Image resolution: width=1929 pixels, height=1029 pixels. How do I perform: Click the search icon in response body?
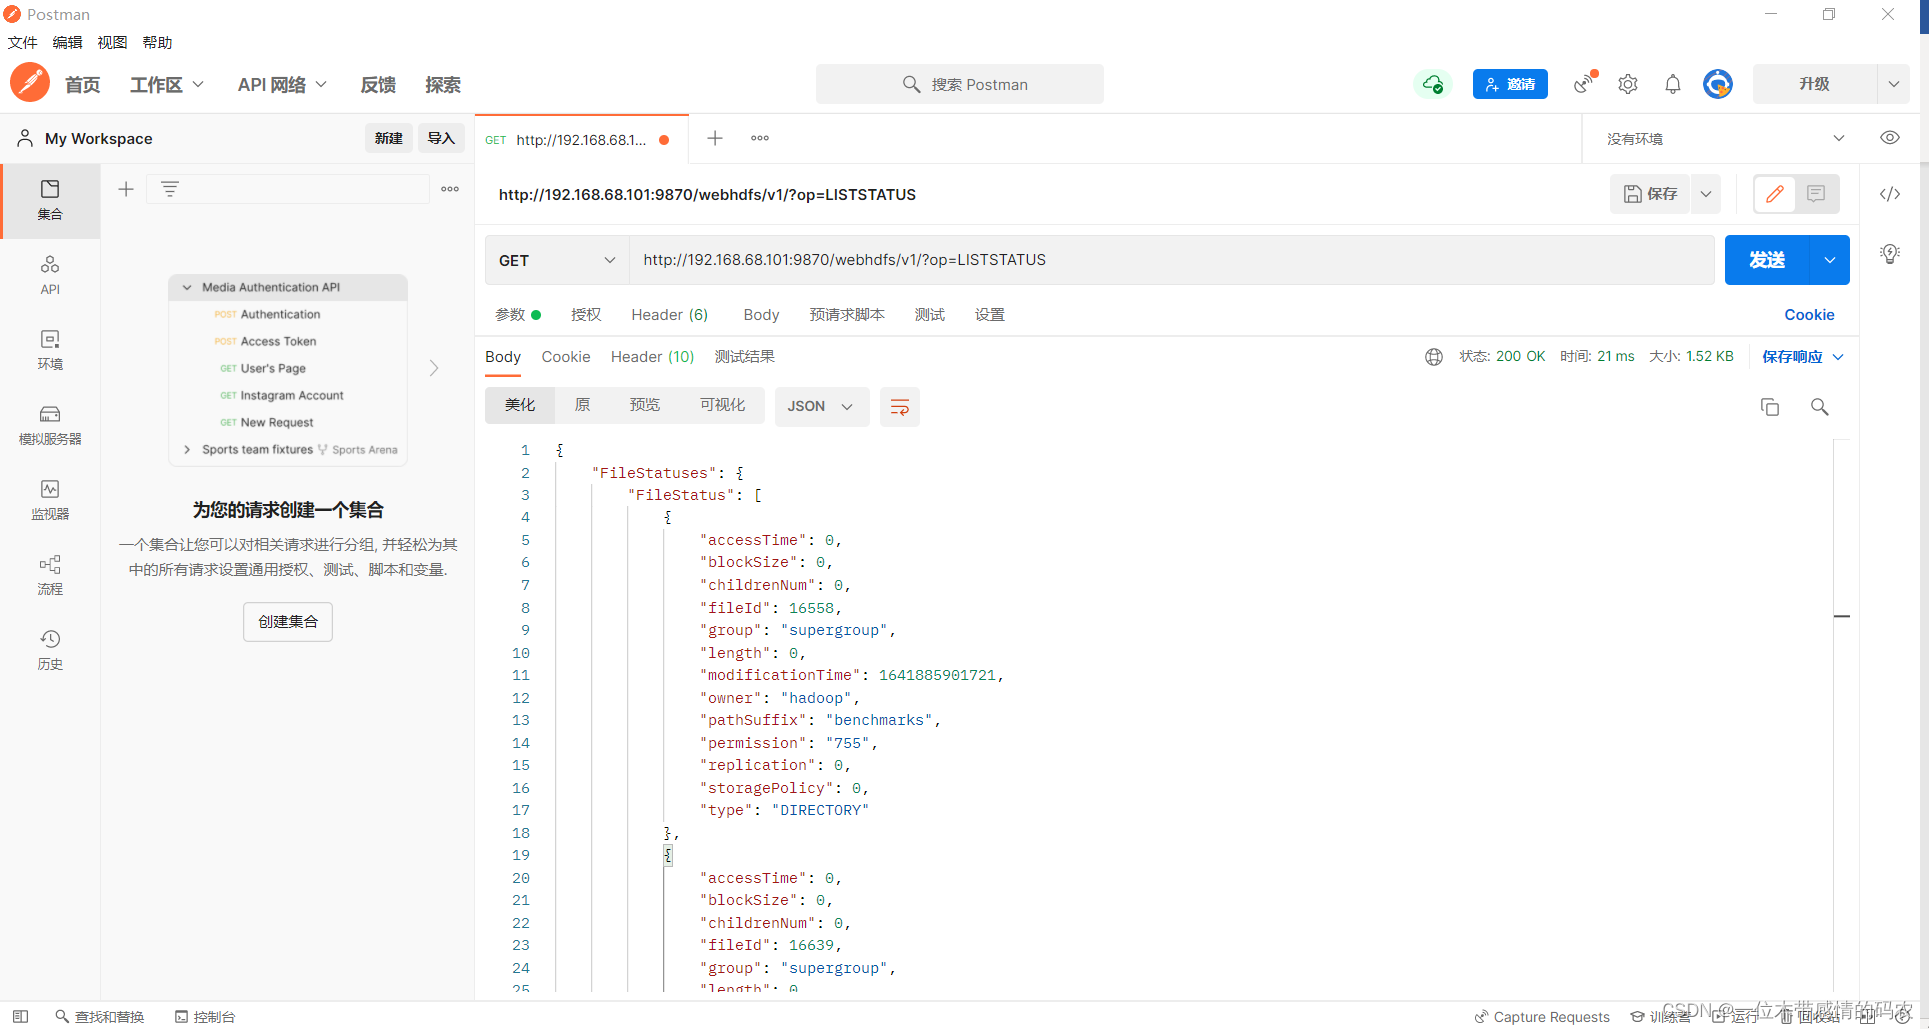click(1819, 407)
